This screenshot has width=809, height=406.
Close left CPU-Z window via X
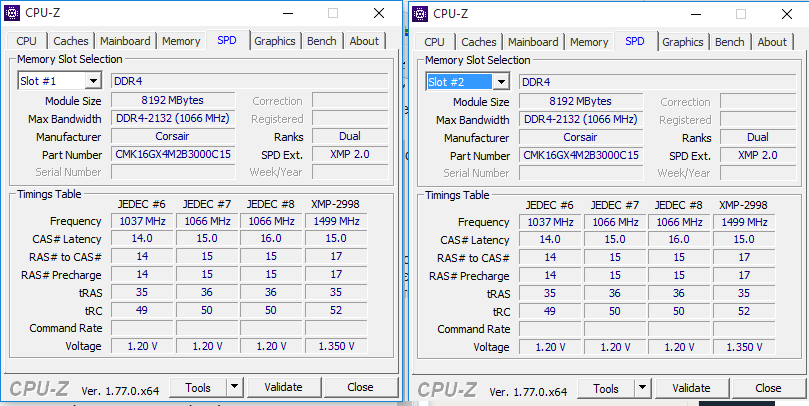coord(379,13)
